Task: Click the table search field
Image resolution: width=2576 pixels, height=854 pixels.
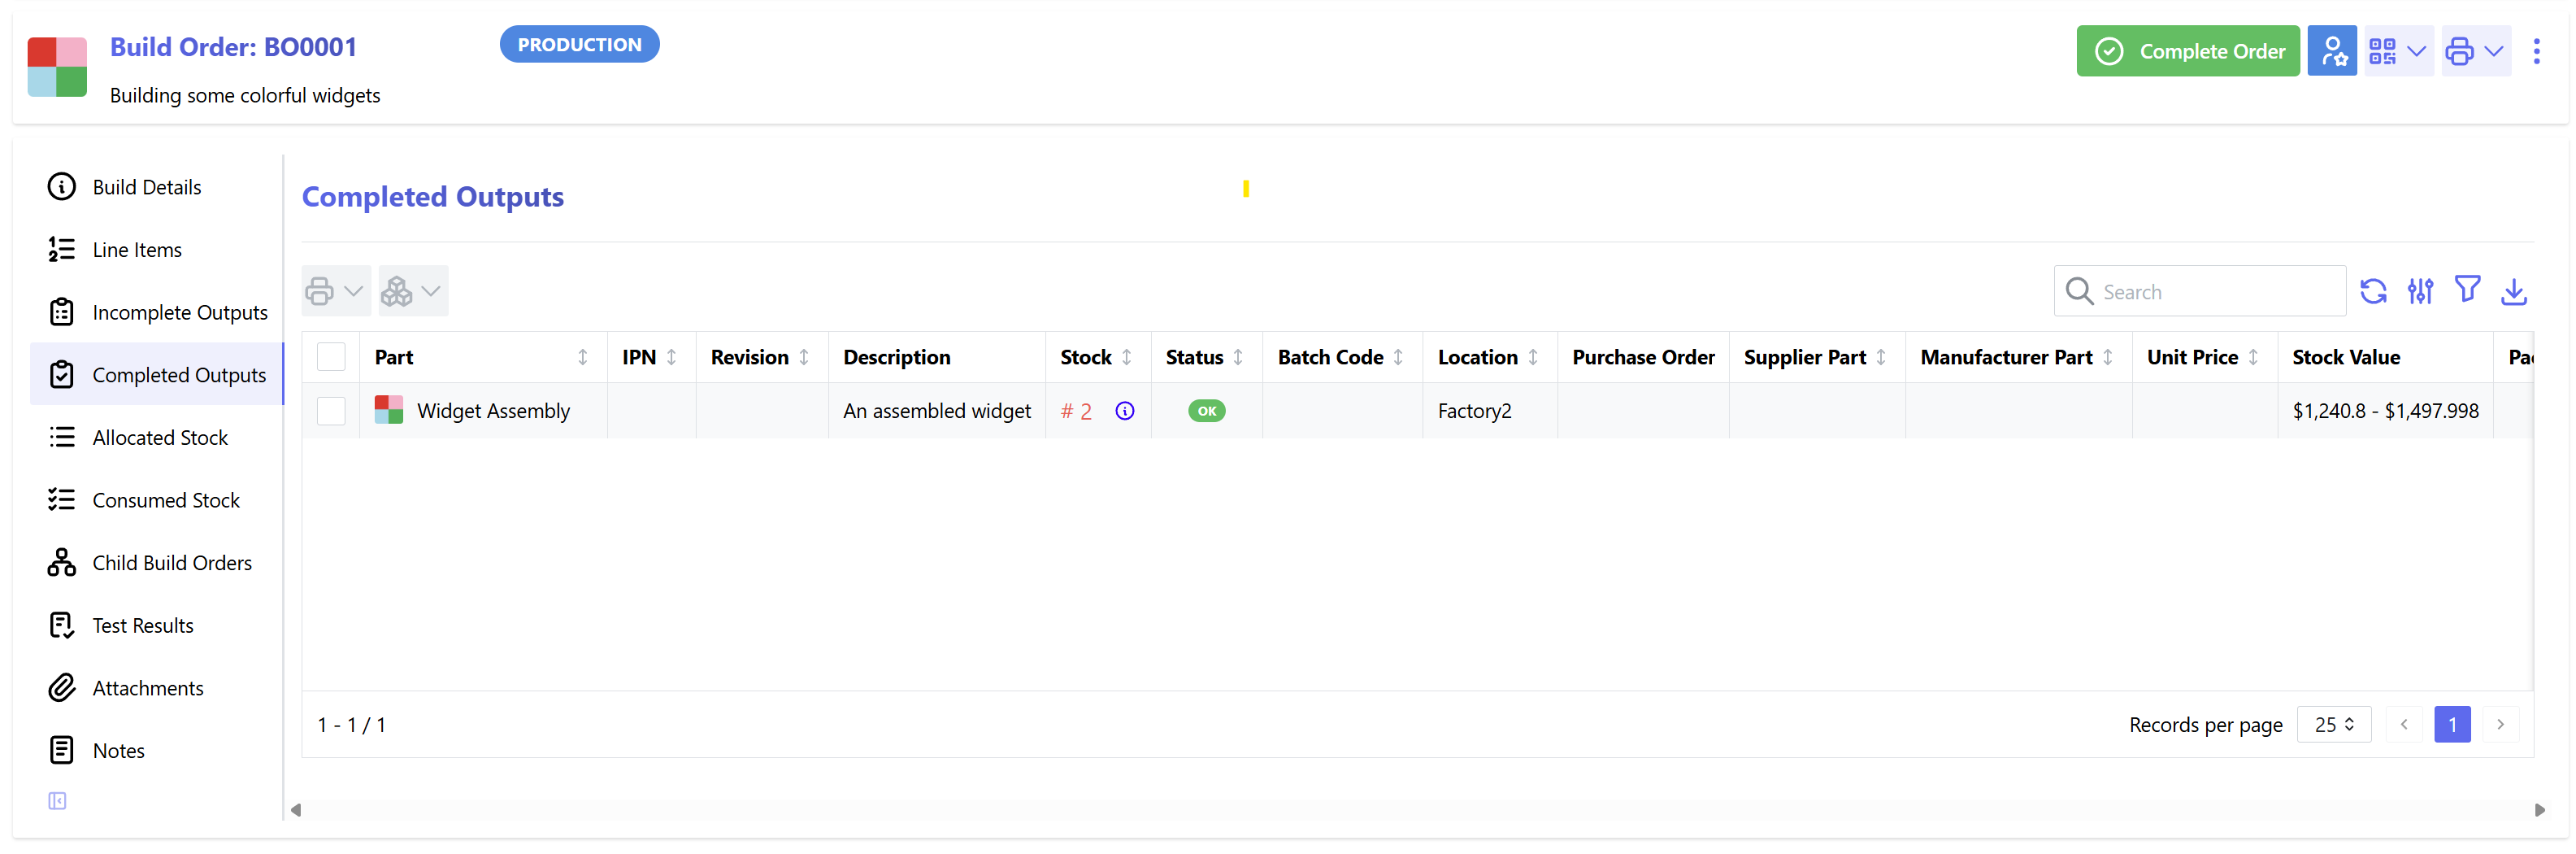Action: click(2200, 291)
